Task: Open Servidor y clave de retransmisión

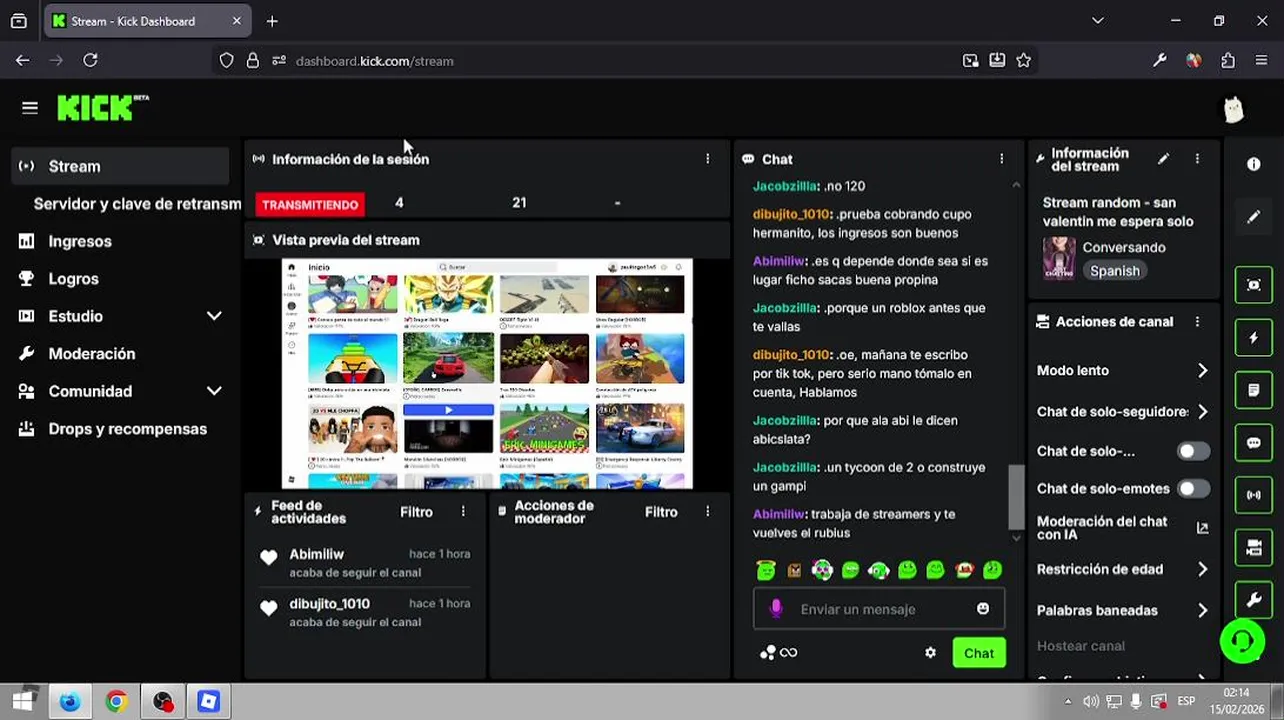Action: 137,204
